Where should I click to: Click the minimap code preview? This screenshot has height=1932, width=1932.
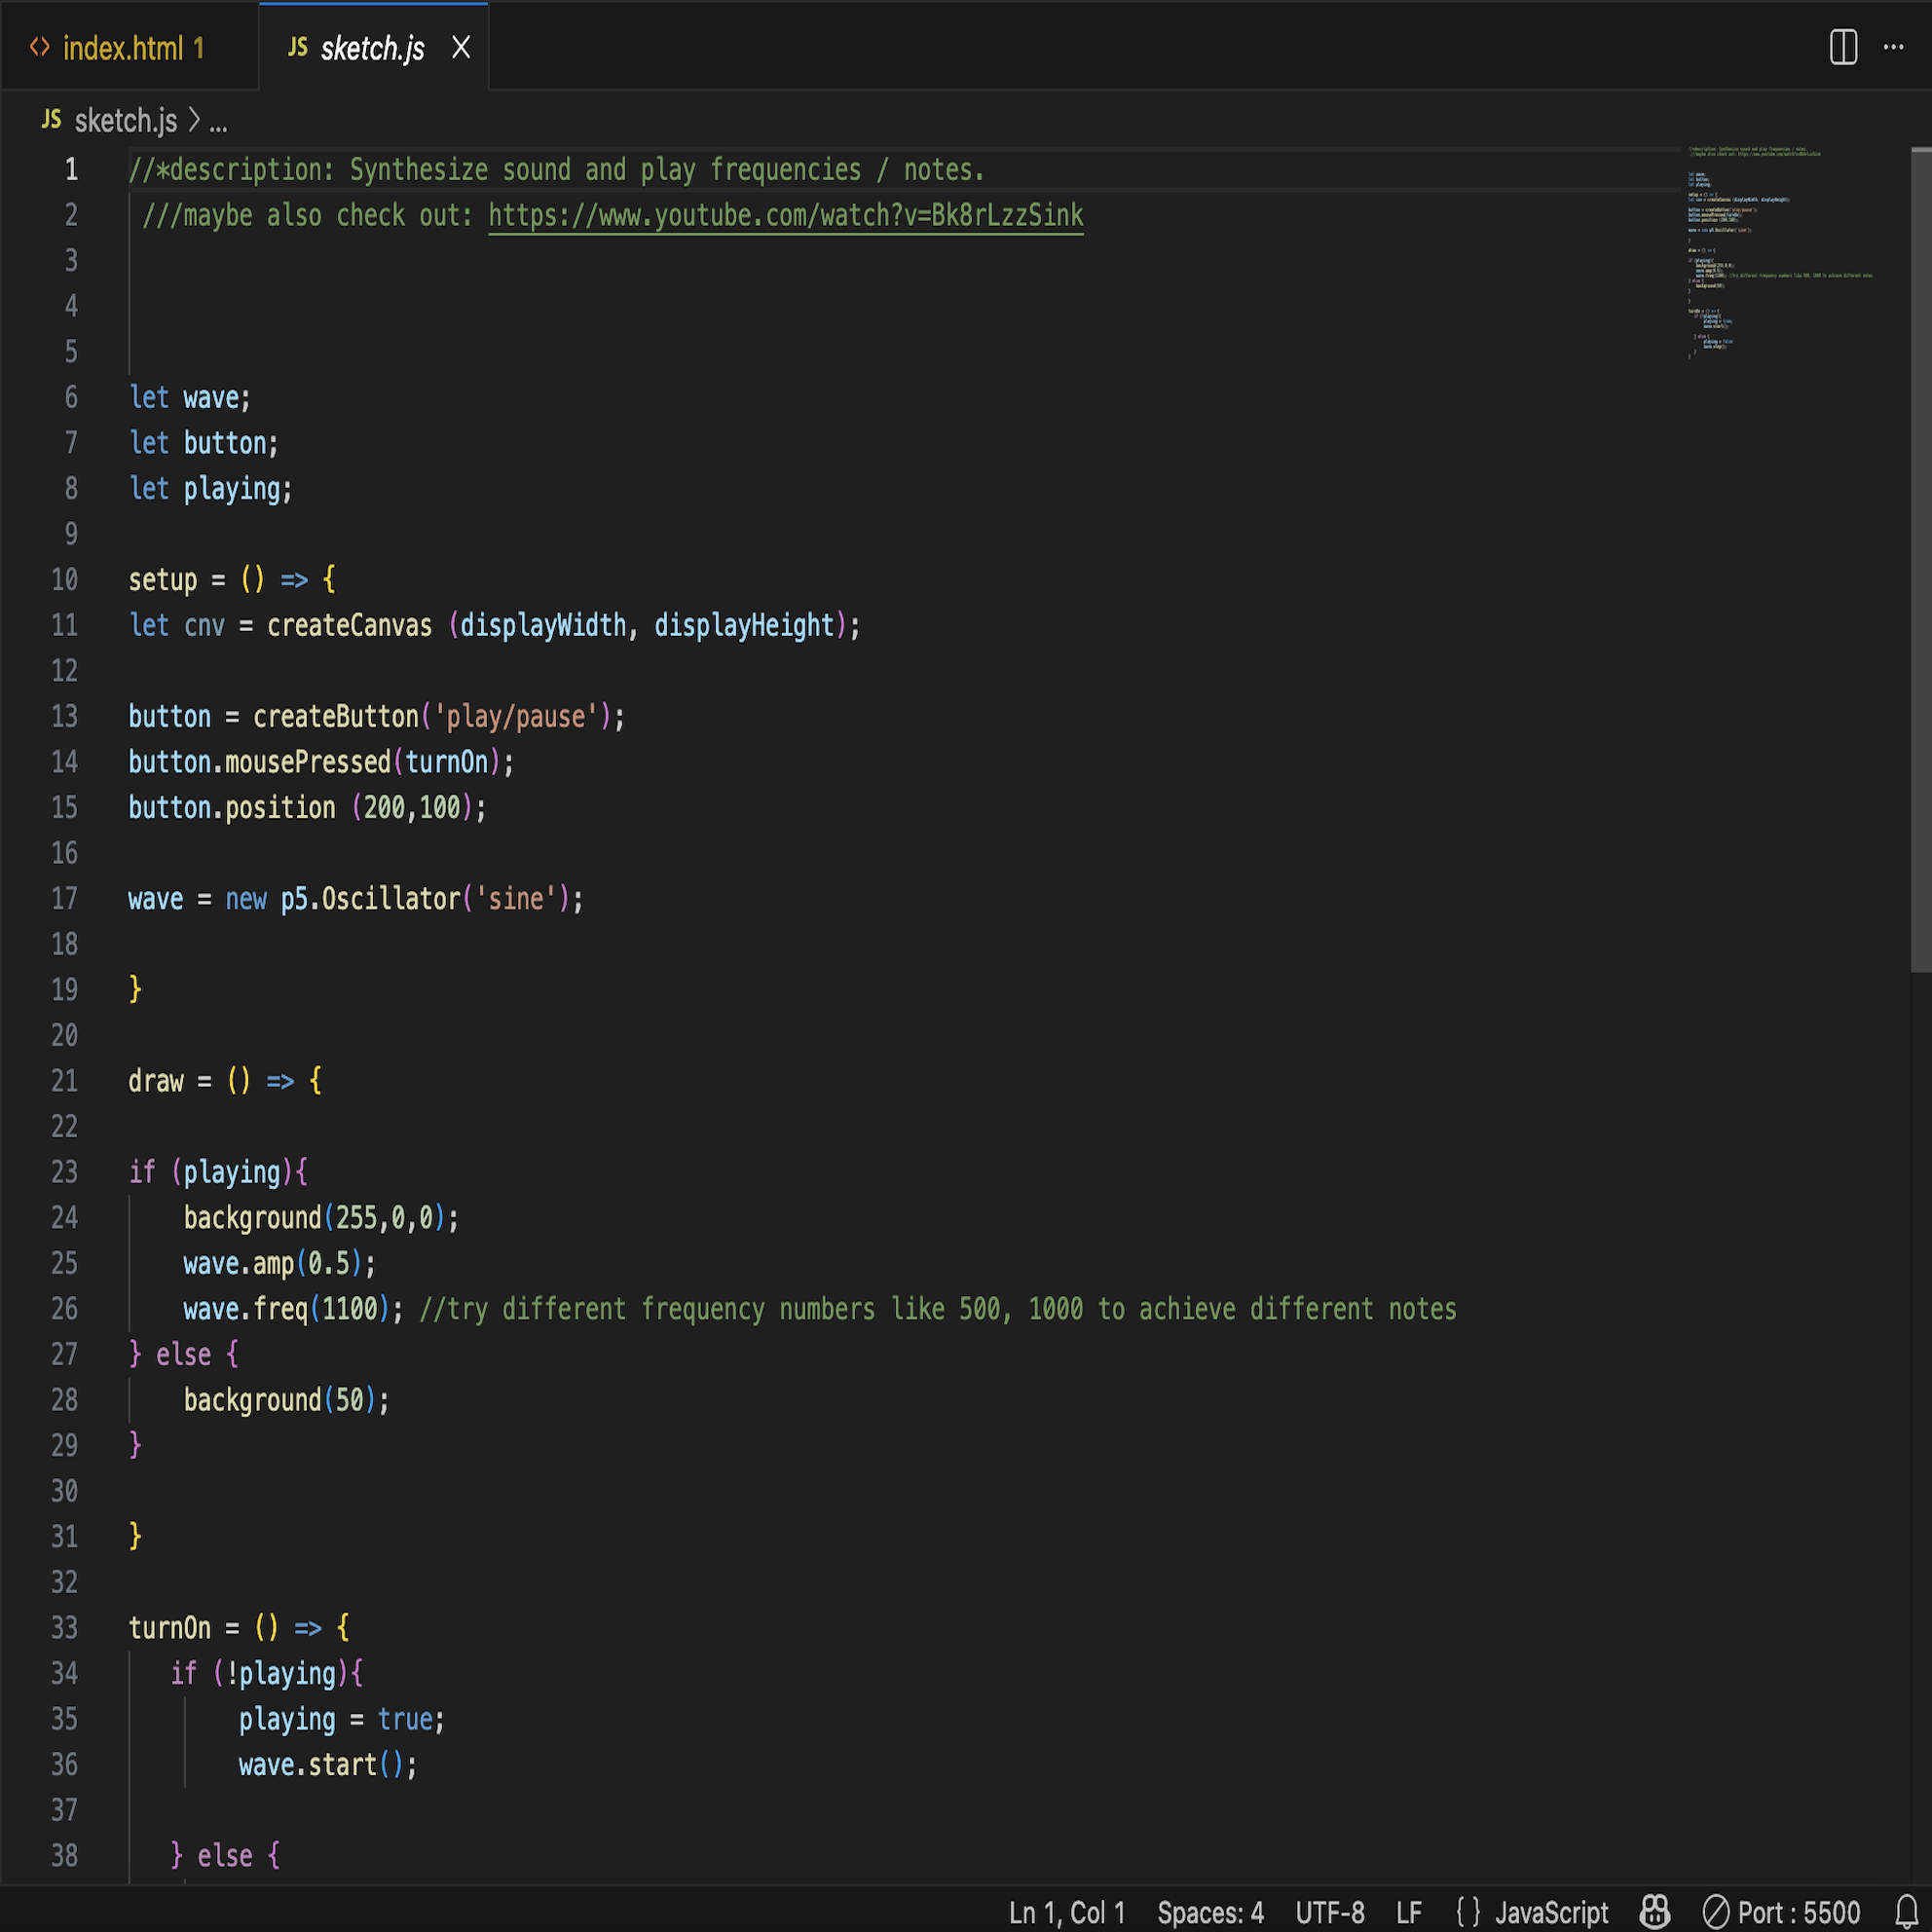[1780, 253]
